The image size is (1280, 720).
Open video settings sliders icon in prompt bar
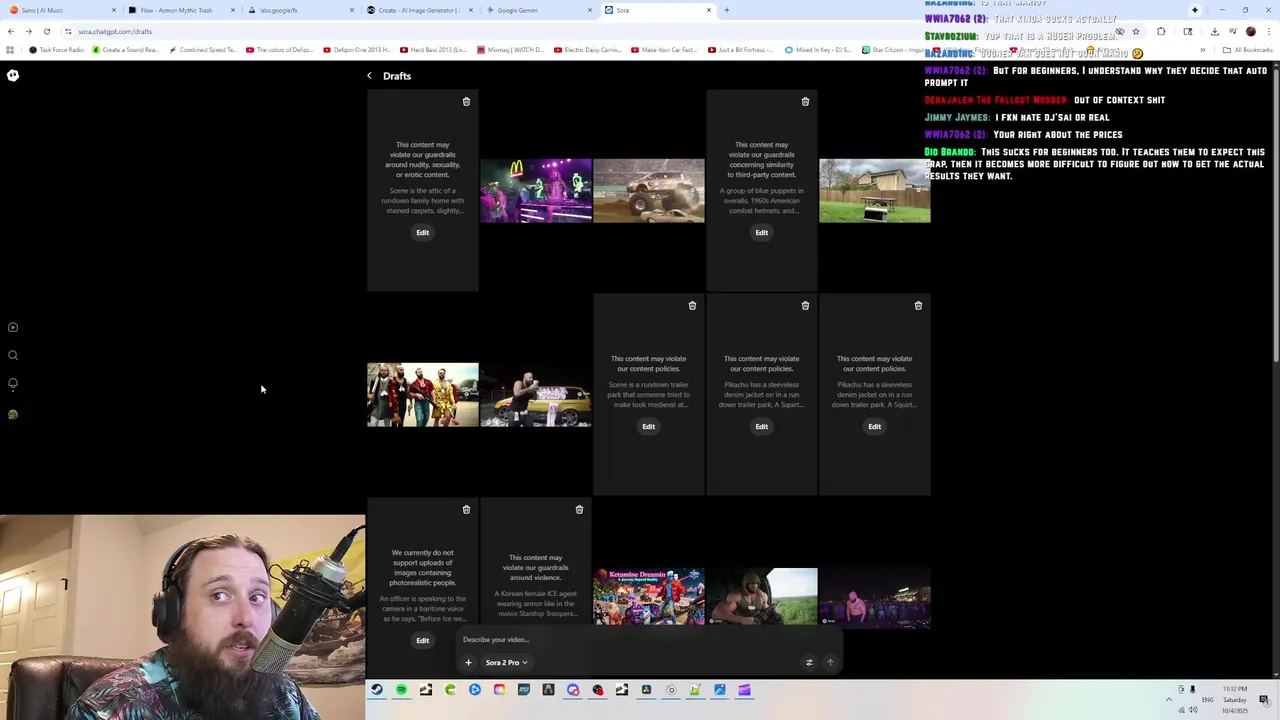(809, 662)
